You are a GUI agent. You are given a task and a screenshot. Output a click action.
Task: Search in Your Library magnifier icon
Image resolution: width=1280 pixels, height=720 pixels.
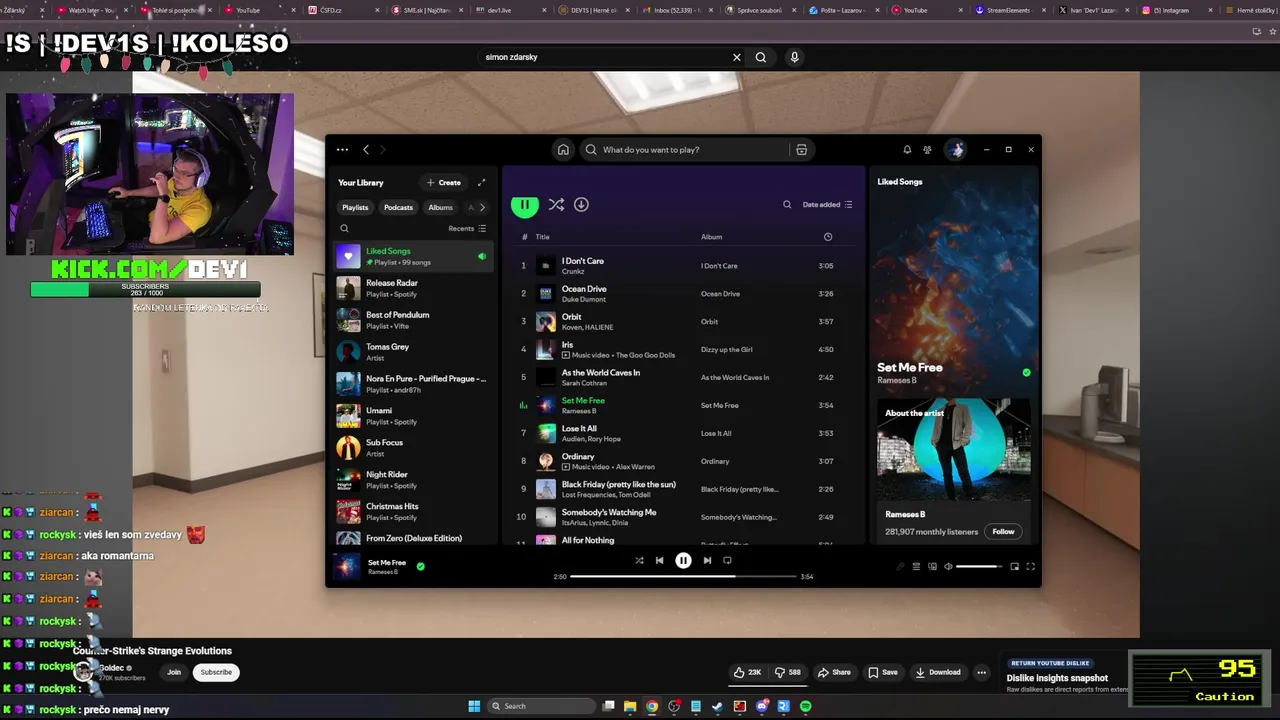pyautogui.click(x=344, y=229)
